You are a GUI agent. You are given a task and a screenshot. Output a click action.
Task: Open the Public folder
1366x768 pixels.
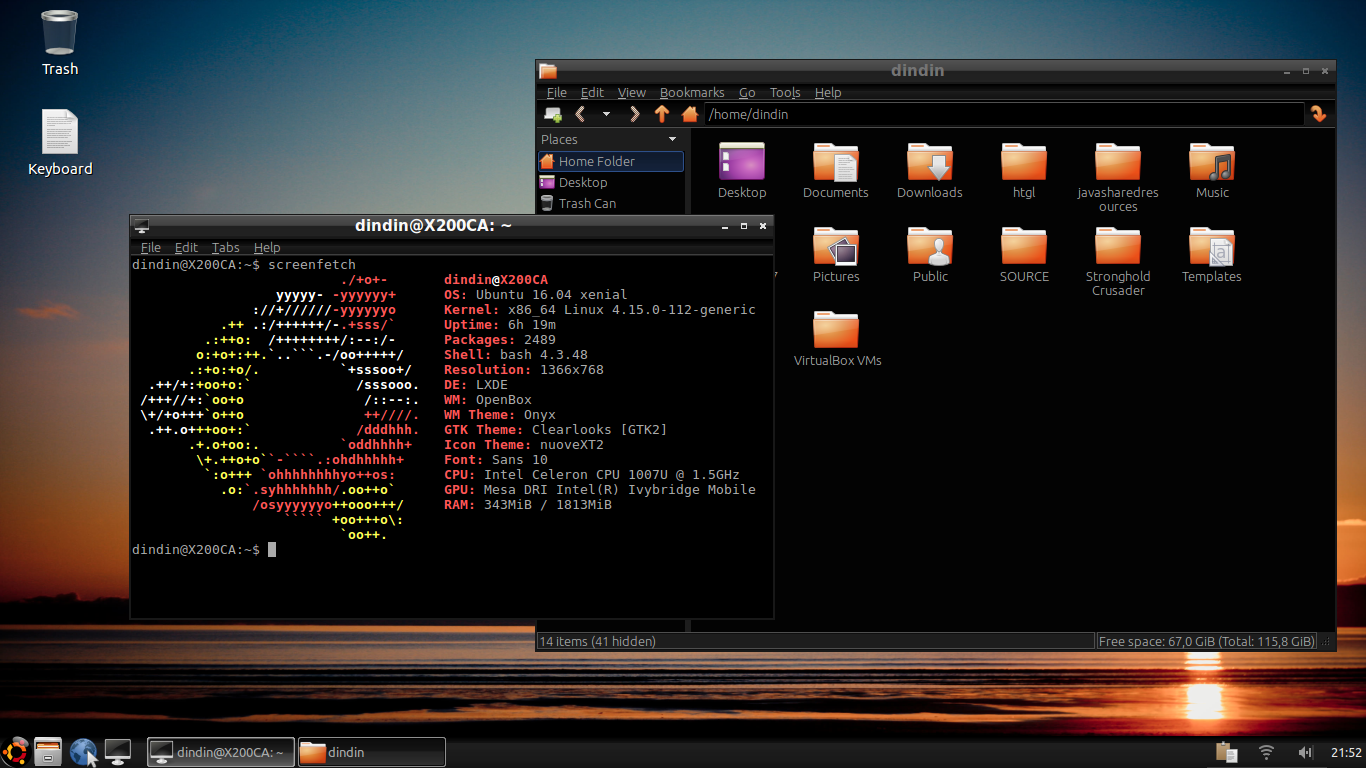930,255
